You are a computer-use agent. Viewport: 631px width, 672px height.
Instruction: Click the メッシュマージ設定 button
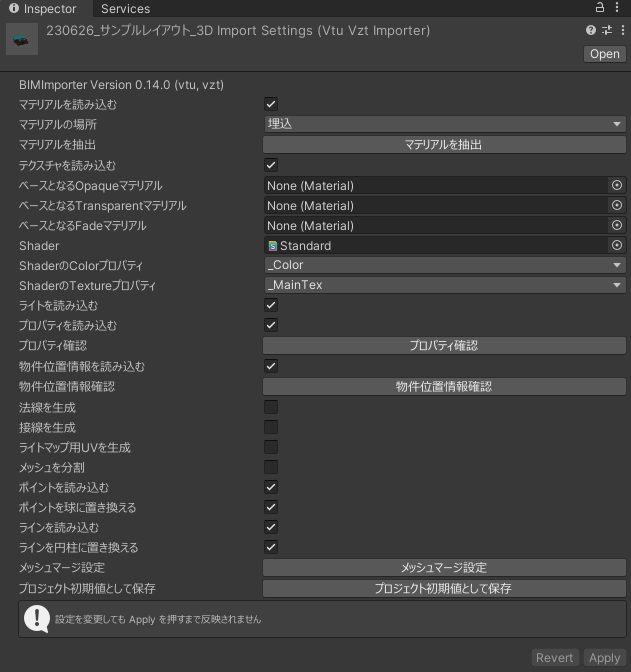(x=444, y=567)
